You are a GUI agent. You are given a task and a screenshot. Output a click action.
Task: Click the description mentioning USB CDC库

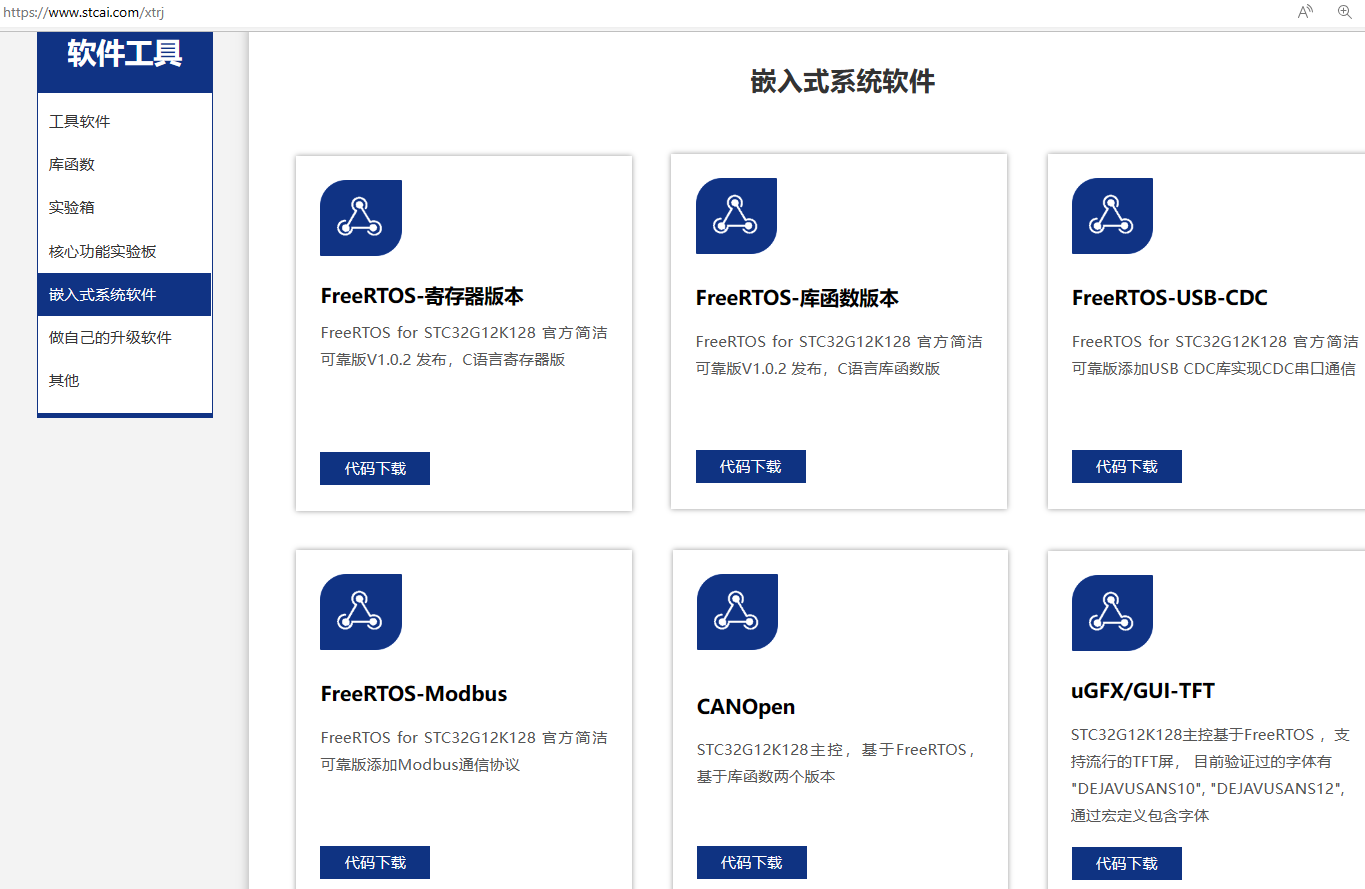(1215, 355)
